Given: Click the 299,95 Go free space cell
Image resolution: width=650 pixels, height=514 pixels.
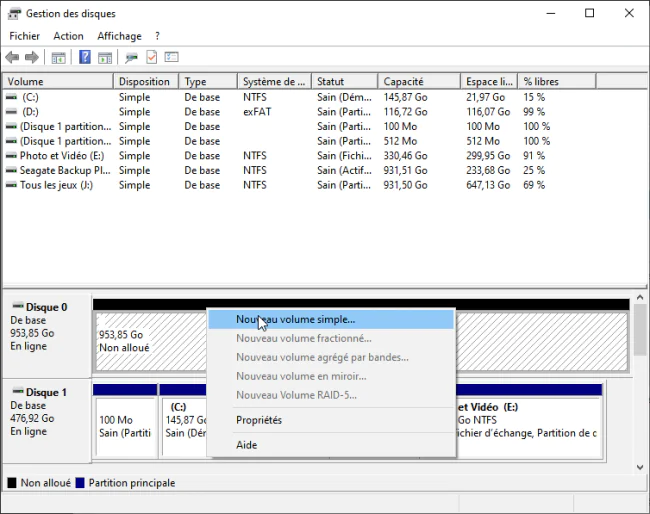Looking at the screenshot, I should (488, 156).
